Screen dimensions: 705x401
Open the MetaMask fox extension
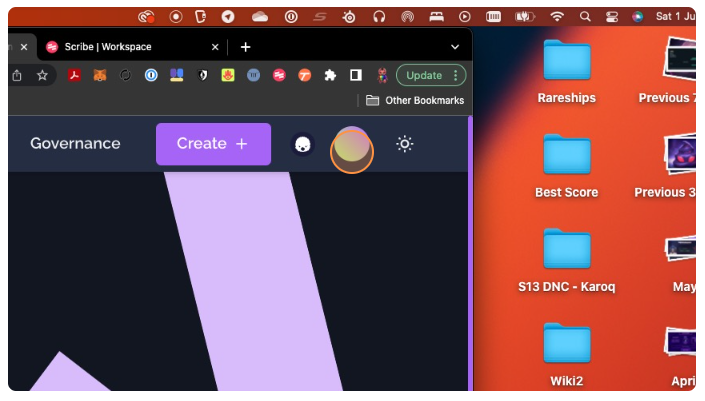click(100, 75)
